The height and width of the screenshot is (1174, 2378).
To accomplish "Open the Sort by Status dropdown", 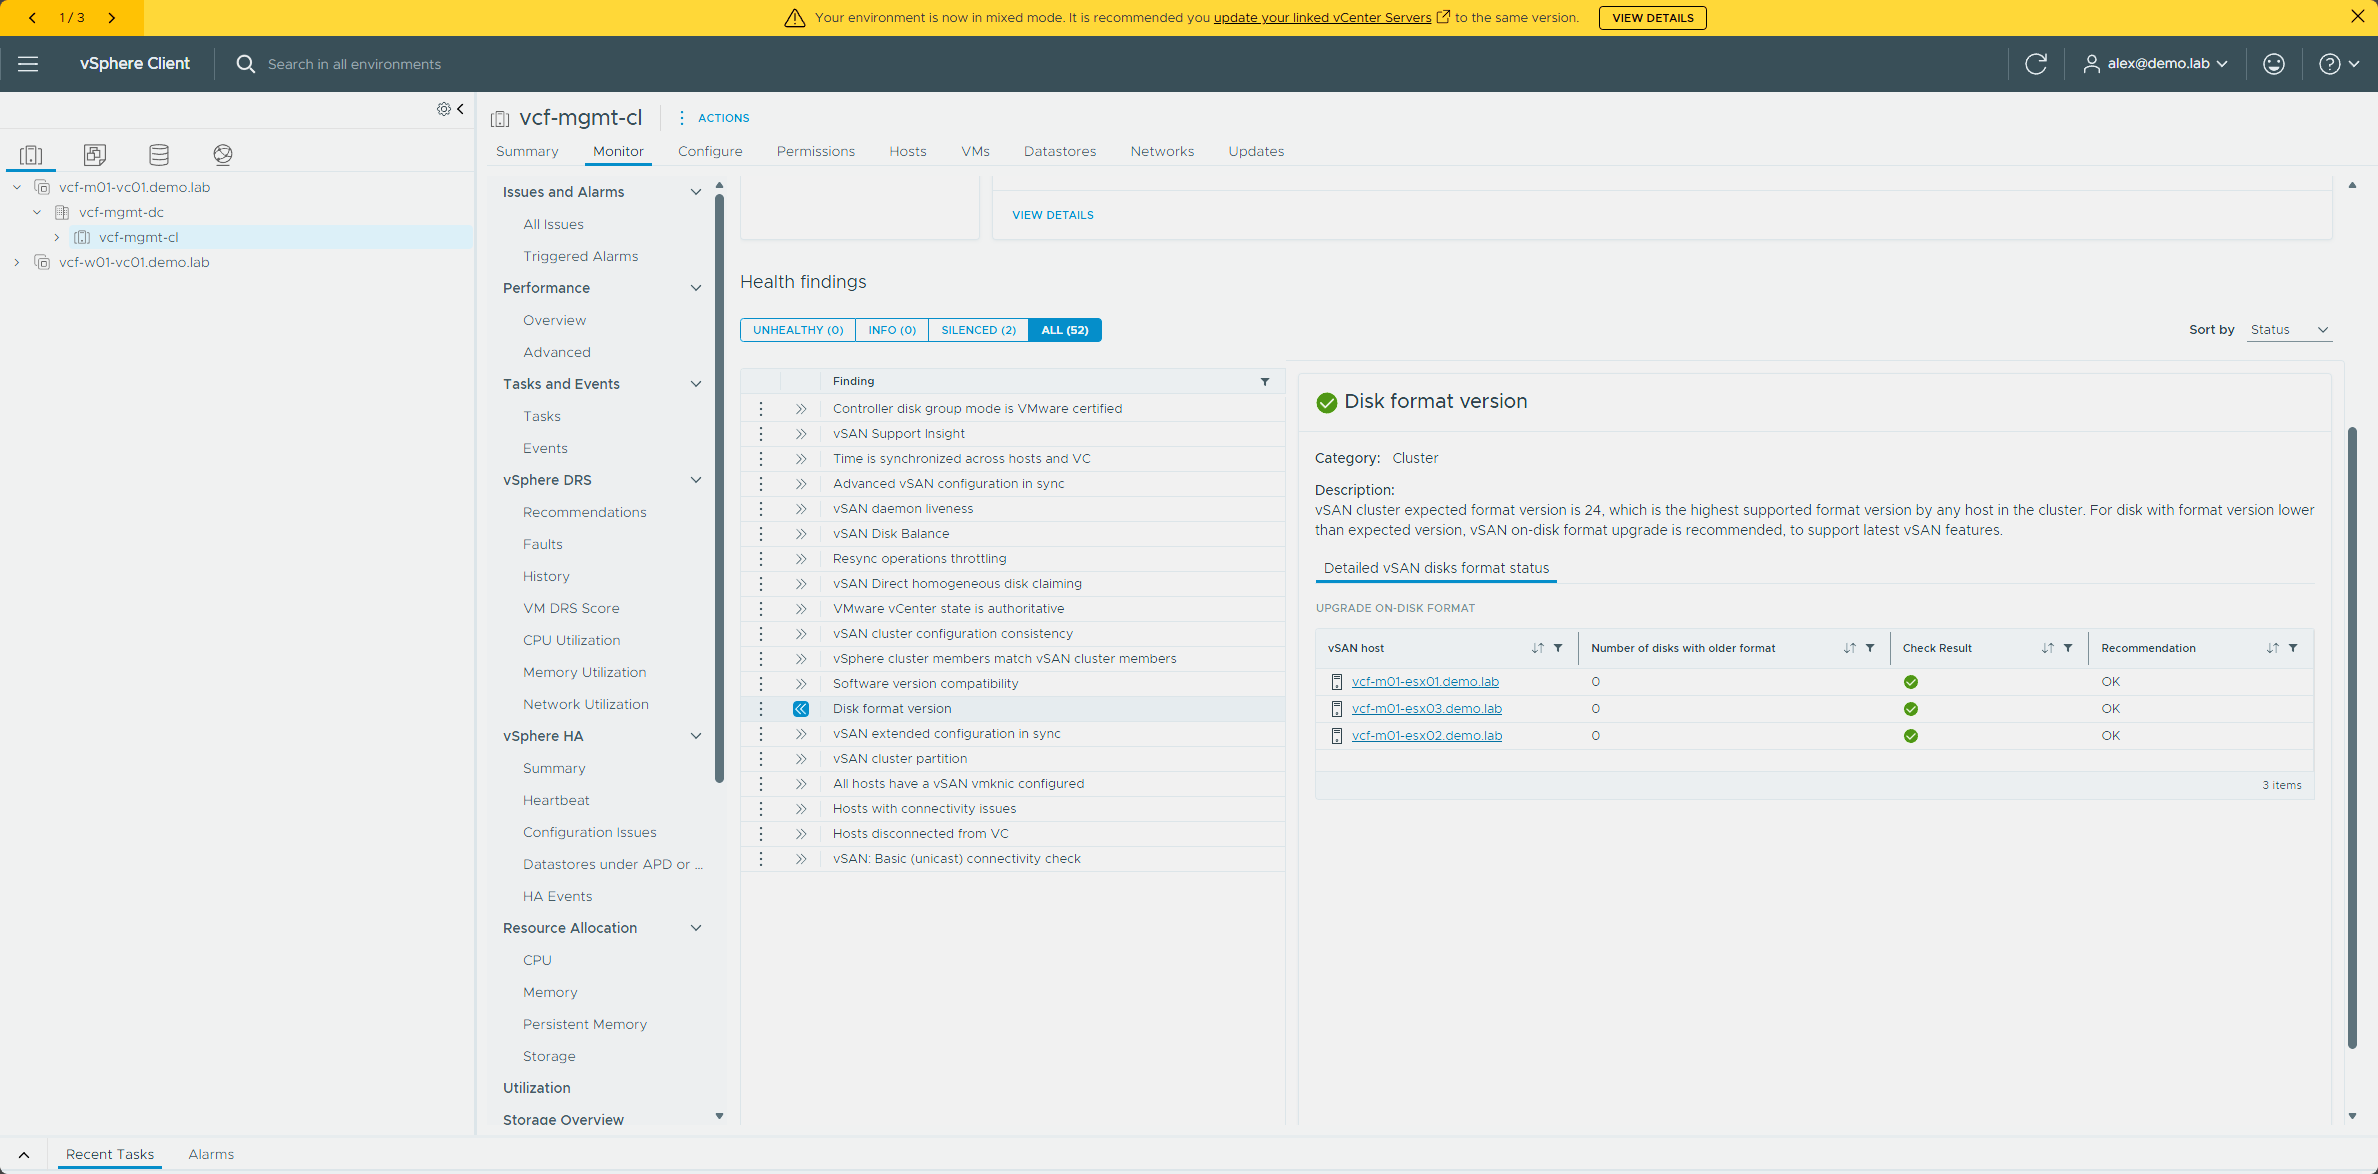I will [2289, 330].
